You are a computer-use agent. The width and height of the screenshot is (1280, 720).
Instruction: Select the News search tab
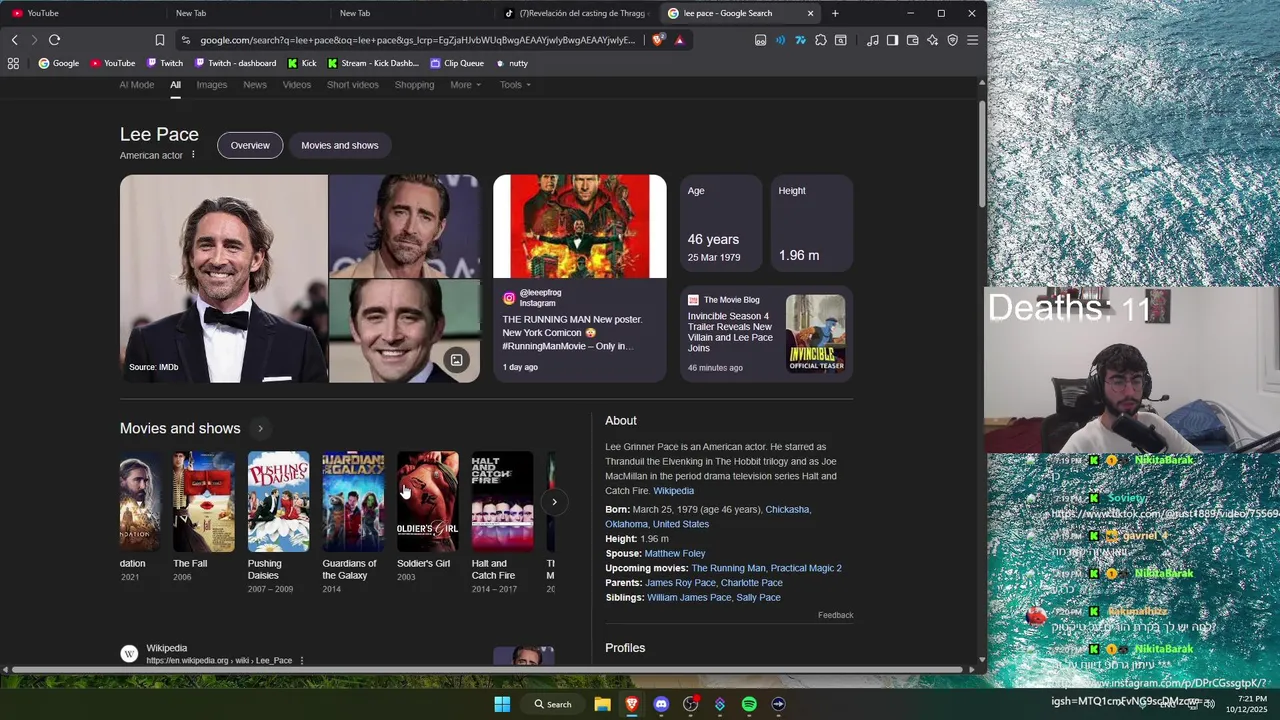click(x=255, y=85)
